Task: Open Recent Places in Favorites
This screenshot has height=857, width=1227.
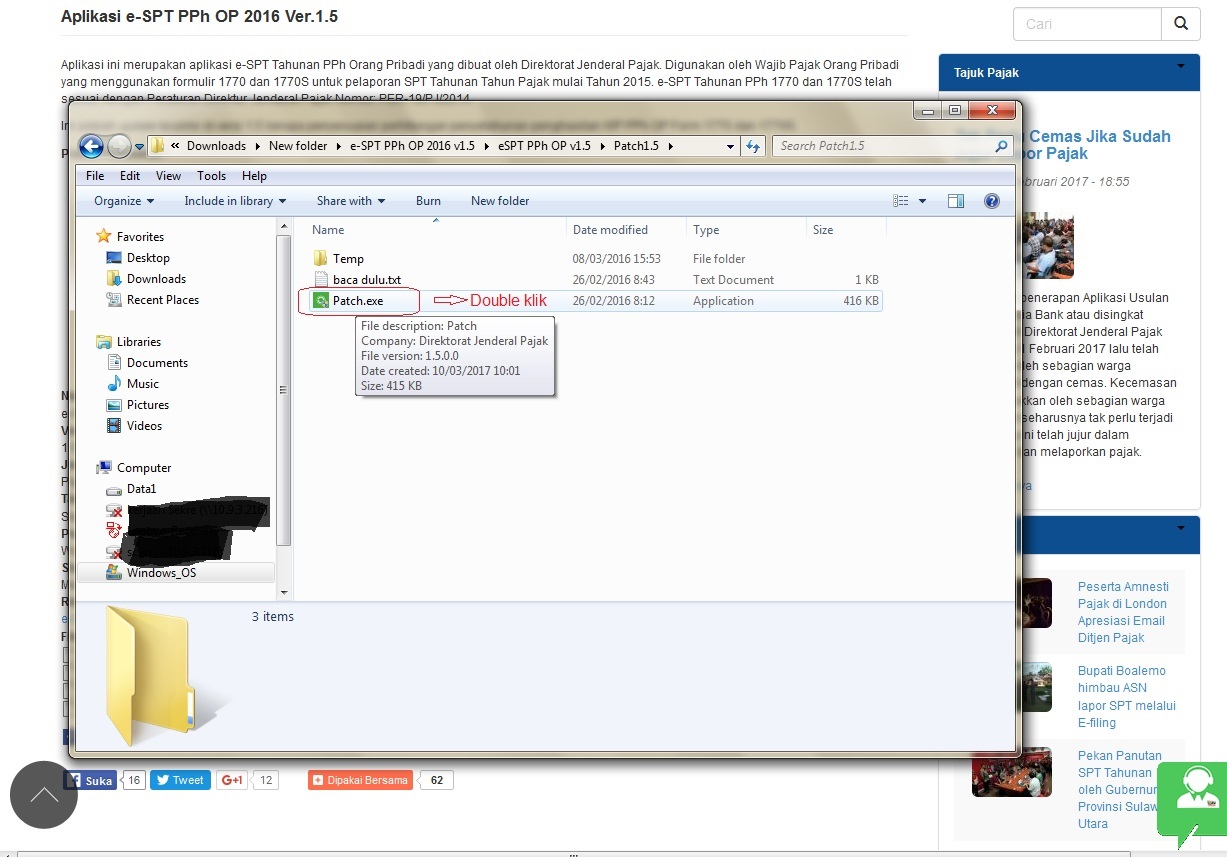Action: click(x=162, y=300)
